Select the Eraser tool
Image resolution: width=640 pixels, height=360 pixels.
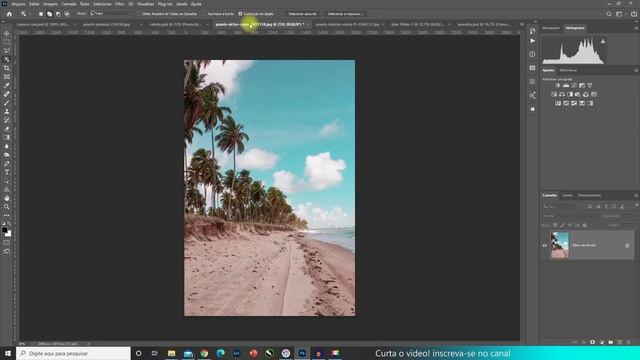point(7,129)
